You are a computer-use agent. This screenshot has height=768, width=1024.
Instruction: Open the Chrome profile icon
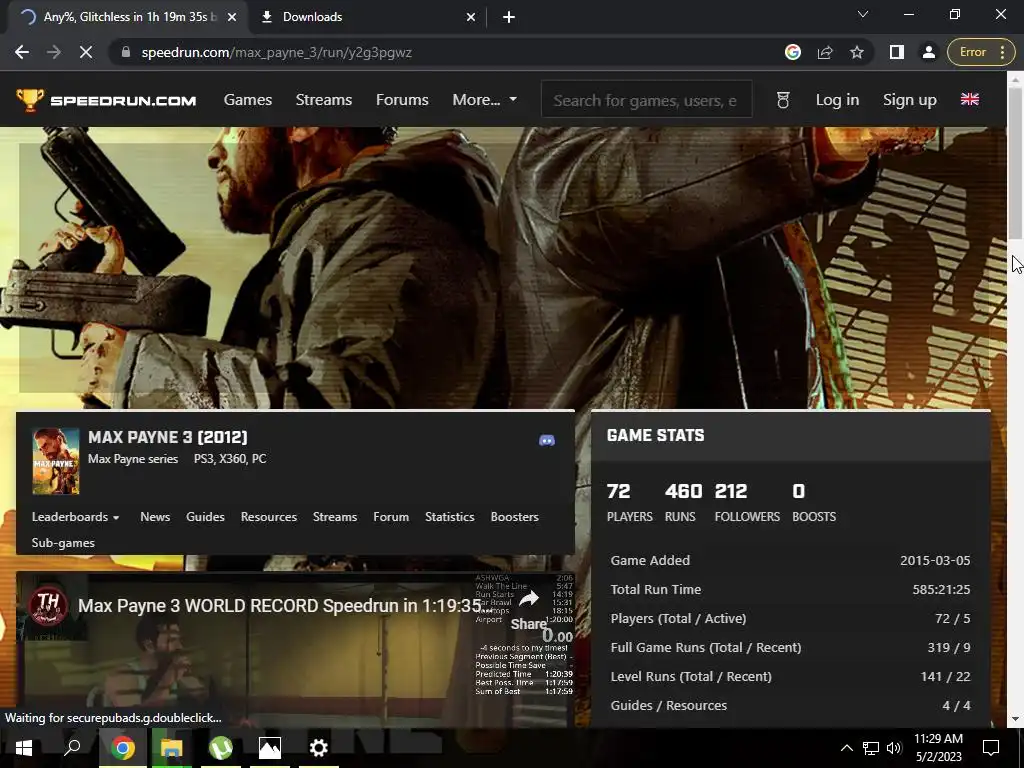[929, 52]
